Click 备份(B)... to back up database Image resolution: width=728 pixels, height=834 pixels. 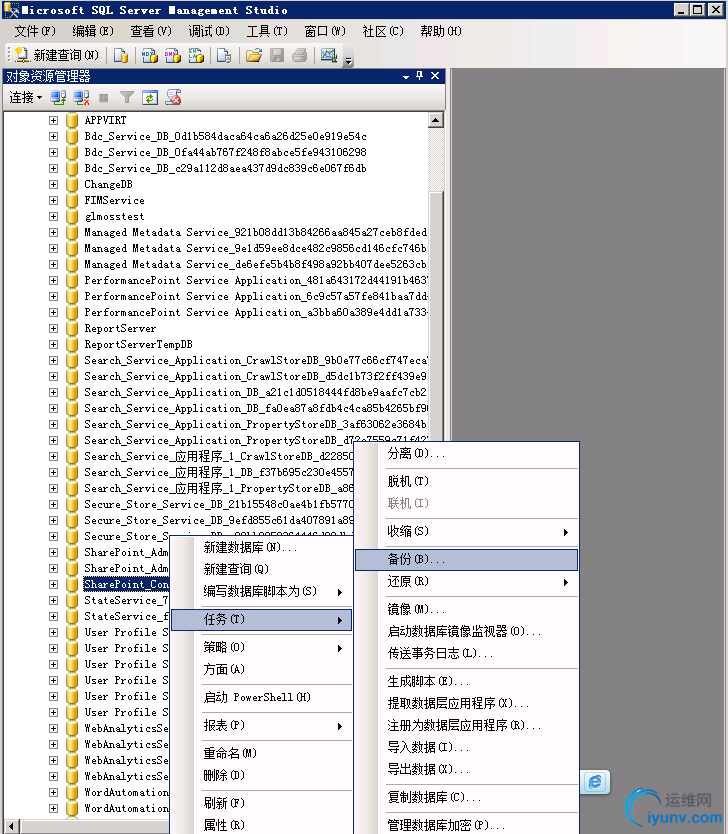[467, 560]
